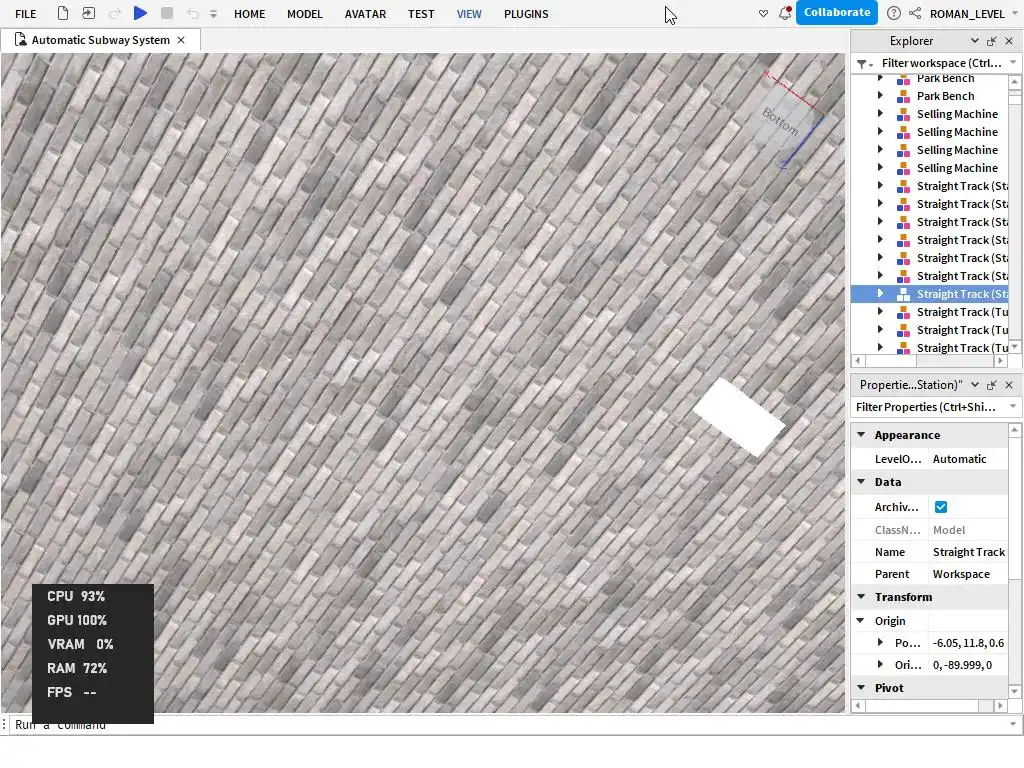The height and width of the screenshot is (768, 1024).
Task: Click the grey Stop square icon
Action: coord(167,13)
